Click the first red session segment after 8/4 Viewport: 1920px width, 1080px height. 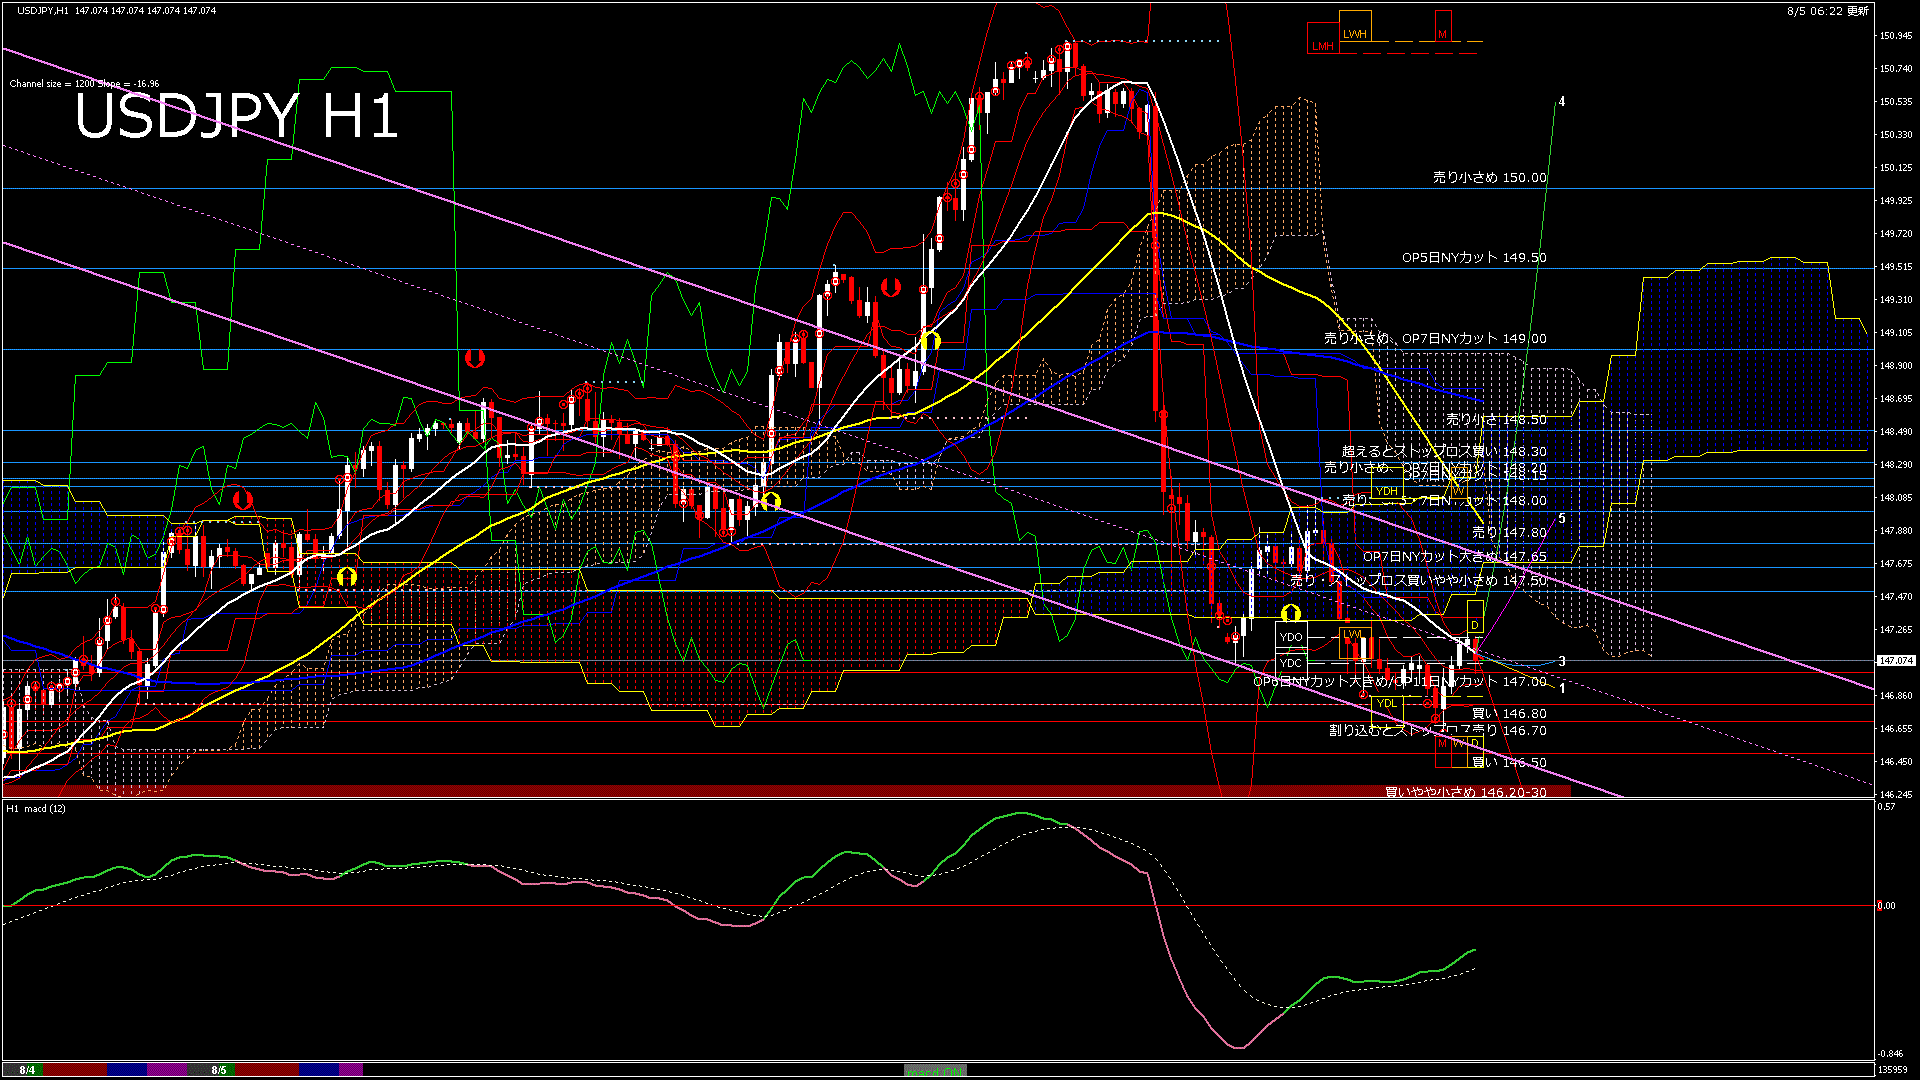click(x=75, y=1070)
